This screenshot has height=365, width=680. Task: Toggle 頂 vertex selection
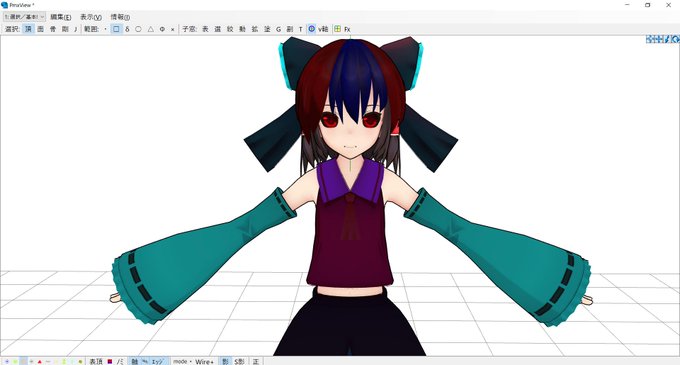click(x=28, y=29)
